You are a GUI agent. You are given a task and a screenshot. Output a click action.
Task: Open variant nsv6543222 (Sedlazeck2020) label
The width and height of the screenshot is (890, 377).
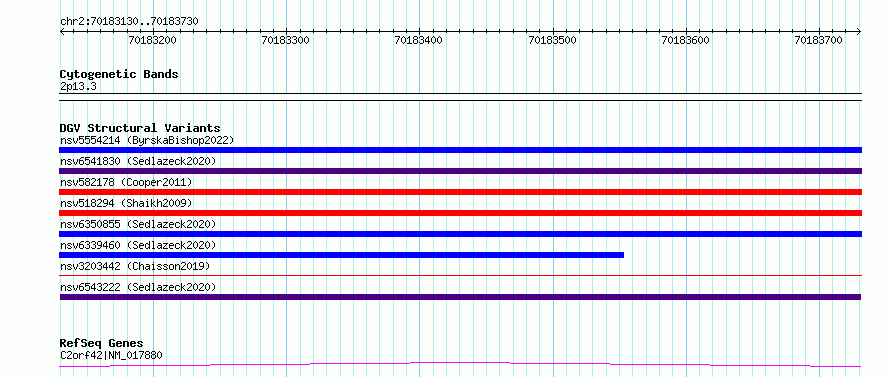point(138,287)
